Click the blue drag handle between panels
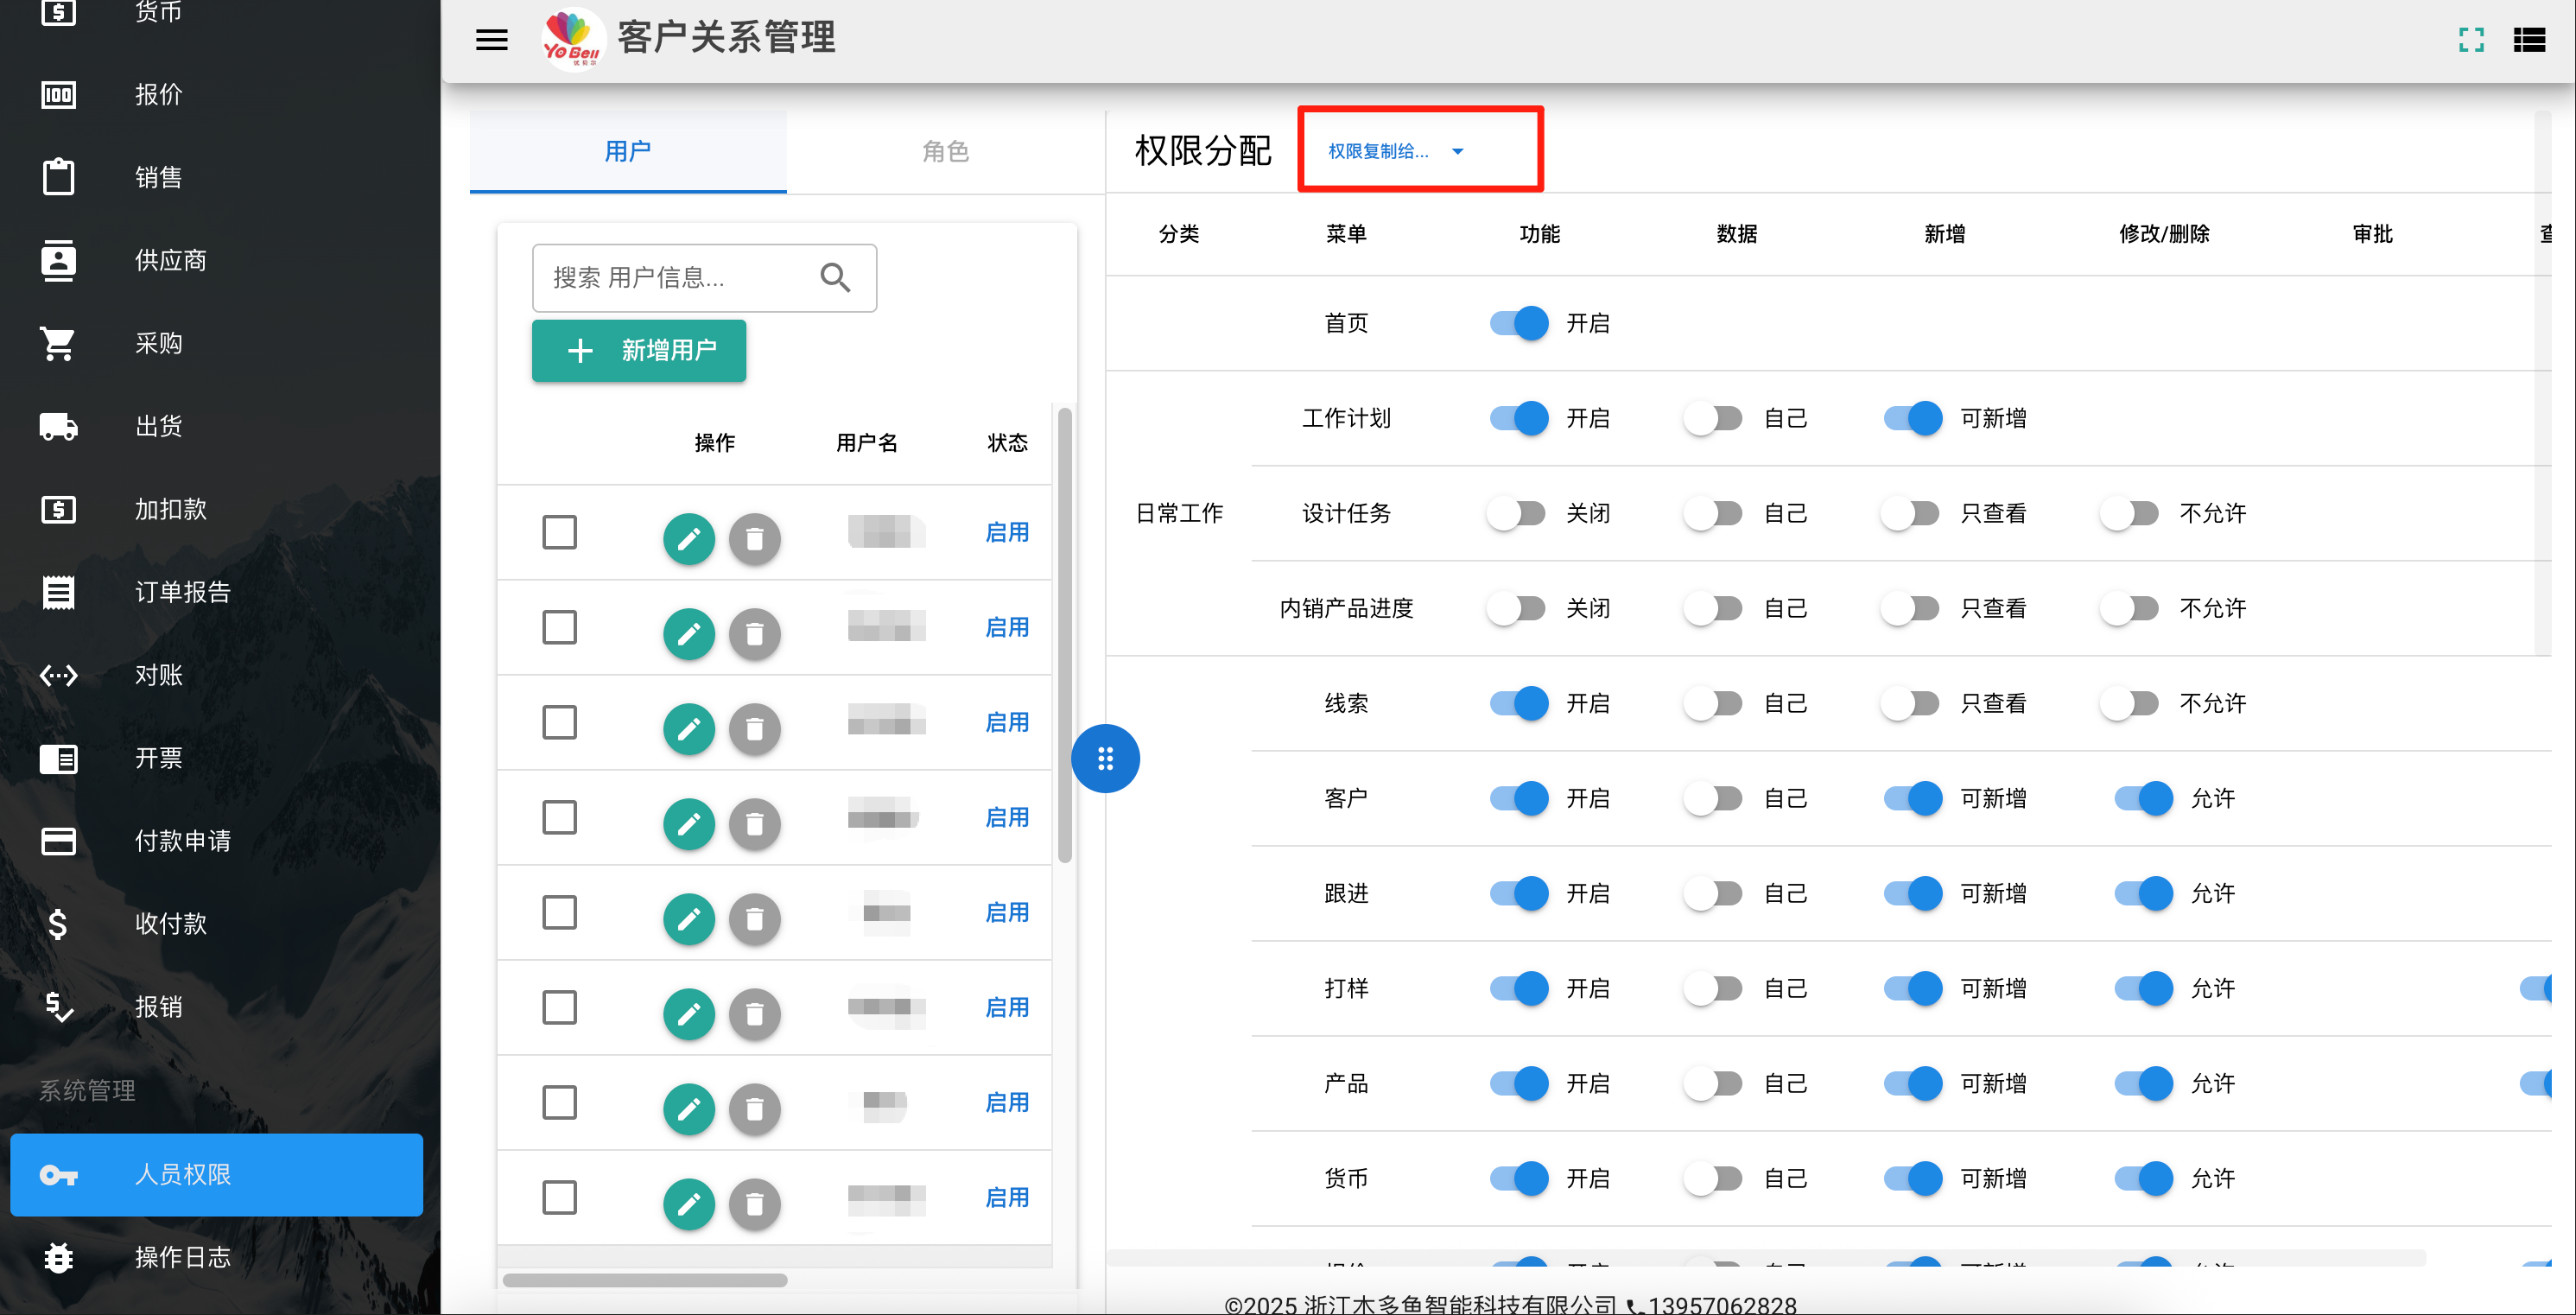This screenshot has height=1315, width=2576. (1105, 759)
